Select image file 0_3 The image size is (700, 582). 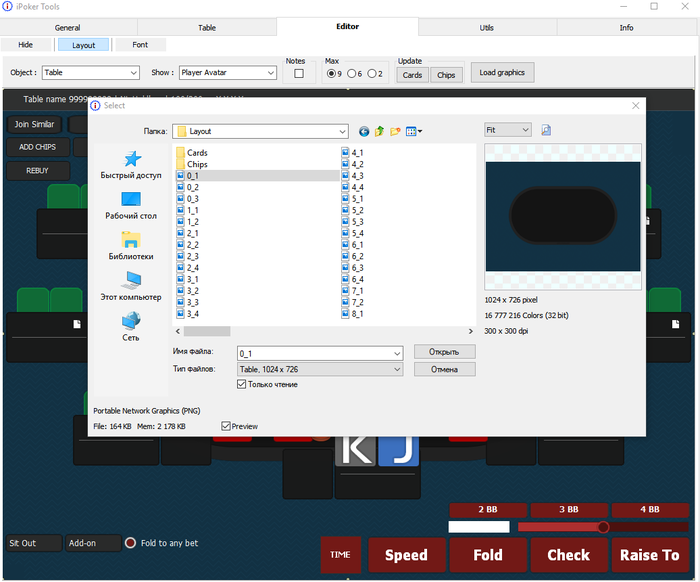coord(188,199)
